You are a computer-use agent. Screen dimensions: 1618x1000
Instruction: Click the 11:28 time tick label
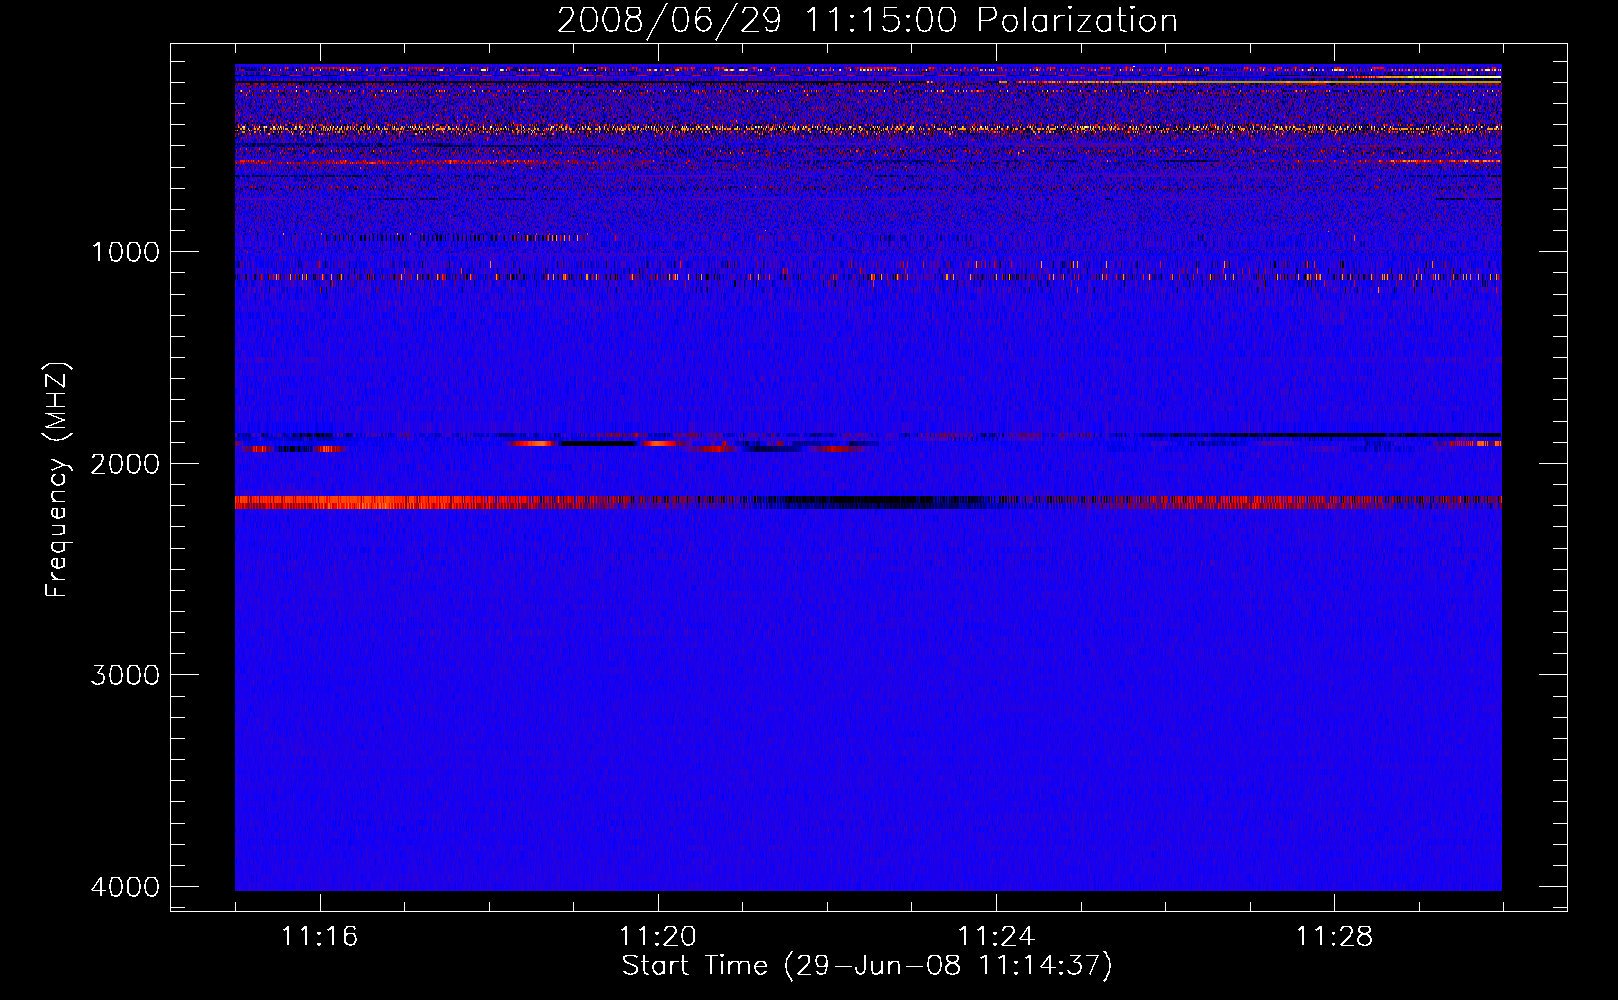pyautogui.click(x=1335, y=937)
